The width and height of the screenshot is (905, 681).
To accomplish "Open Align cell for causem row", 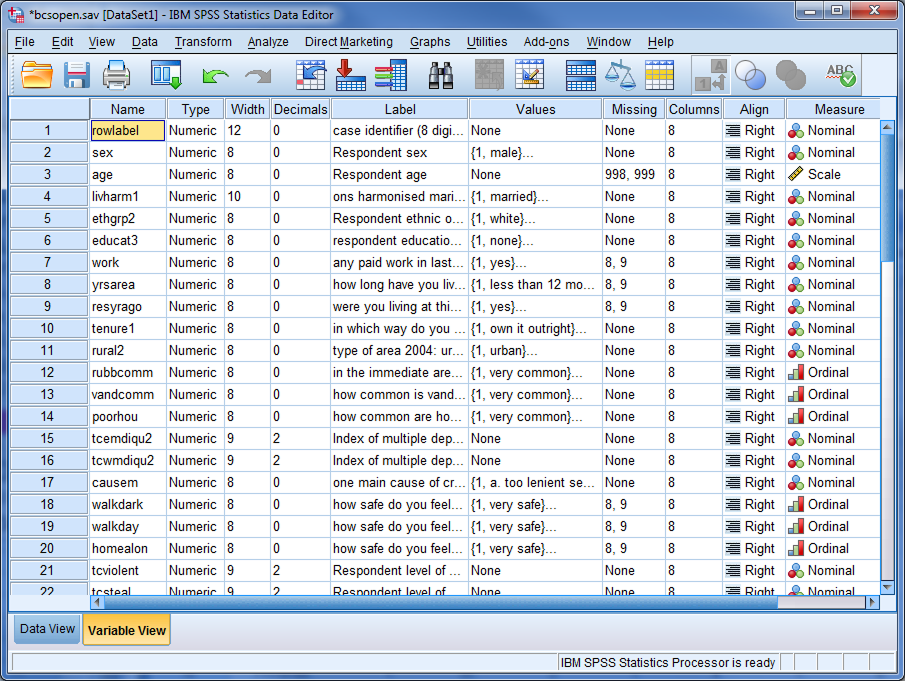I will [754, 482].
